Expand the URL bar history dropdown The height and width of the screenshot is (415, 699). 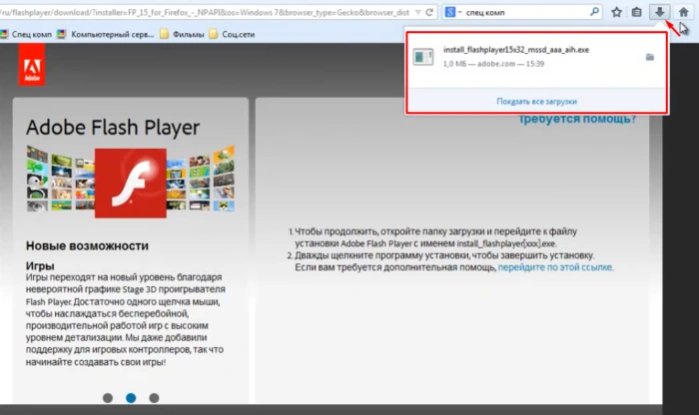[x=418, y=12]
